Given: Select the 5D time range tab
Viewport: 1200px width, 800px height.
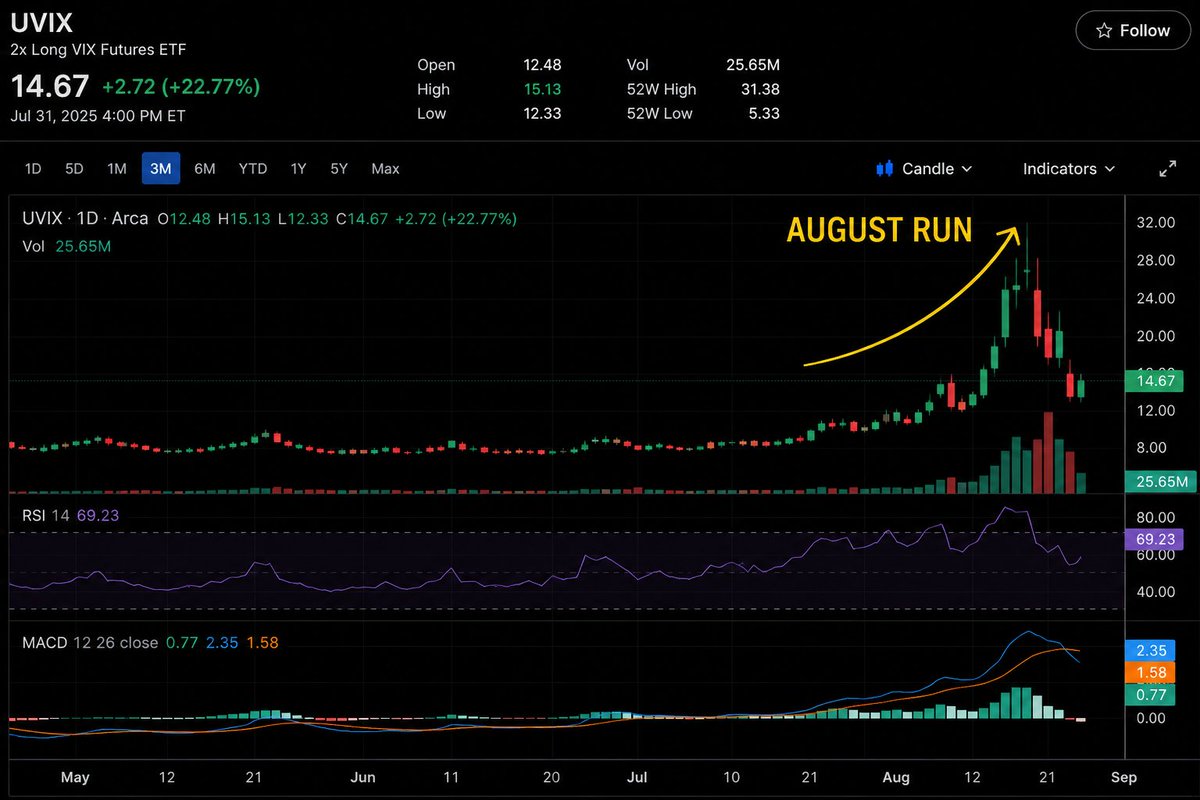Looking at the screenshot, I should coord(74,169).
